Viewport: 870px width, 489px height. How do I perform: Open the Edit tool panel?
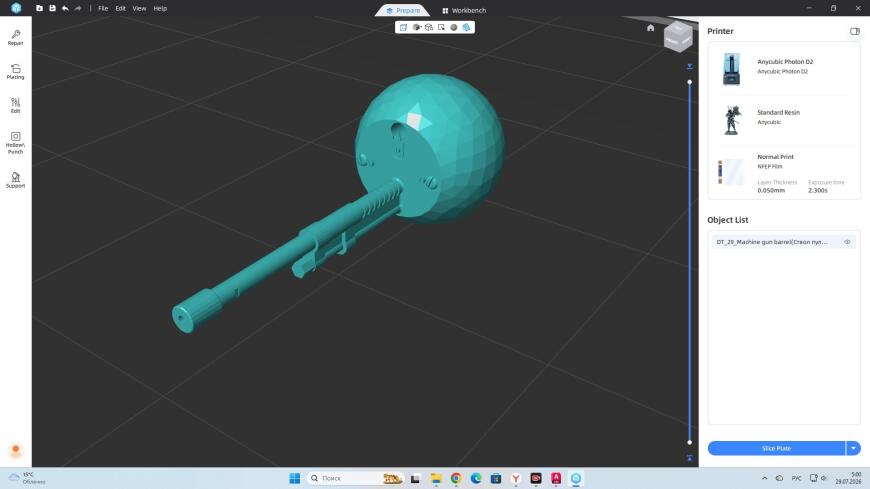click(x=16, y=105)
